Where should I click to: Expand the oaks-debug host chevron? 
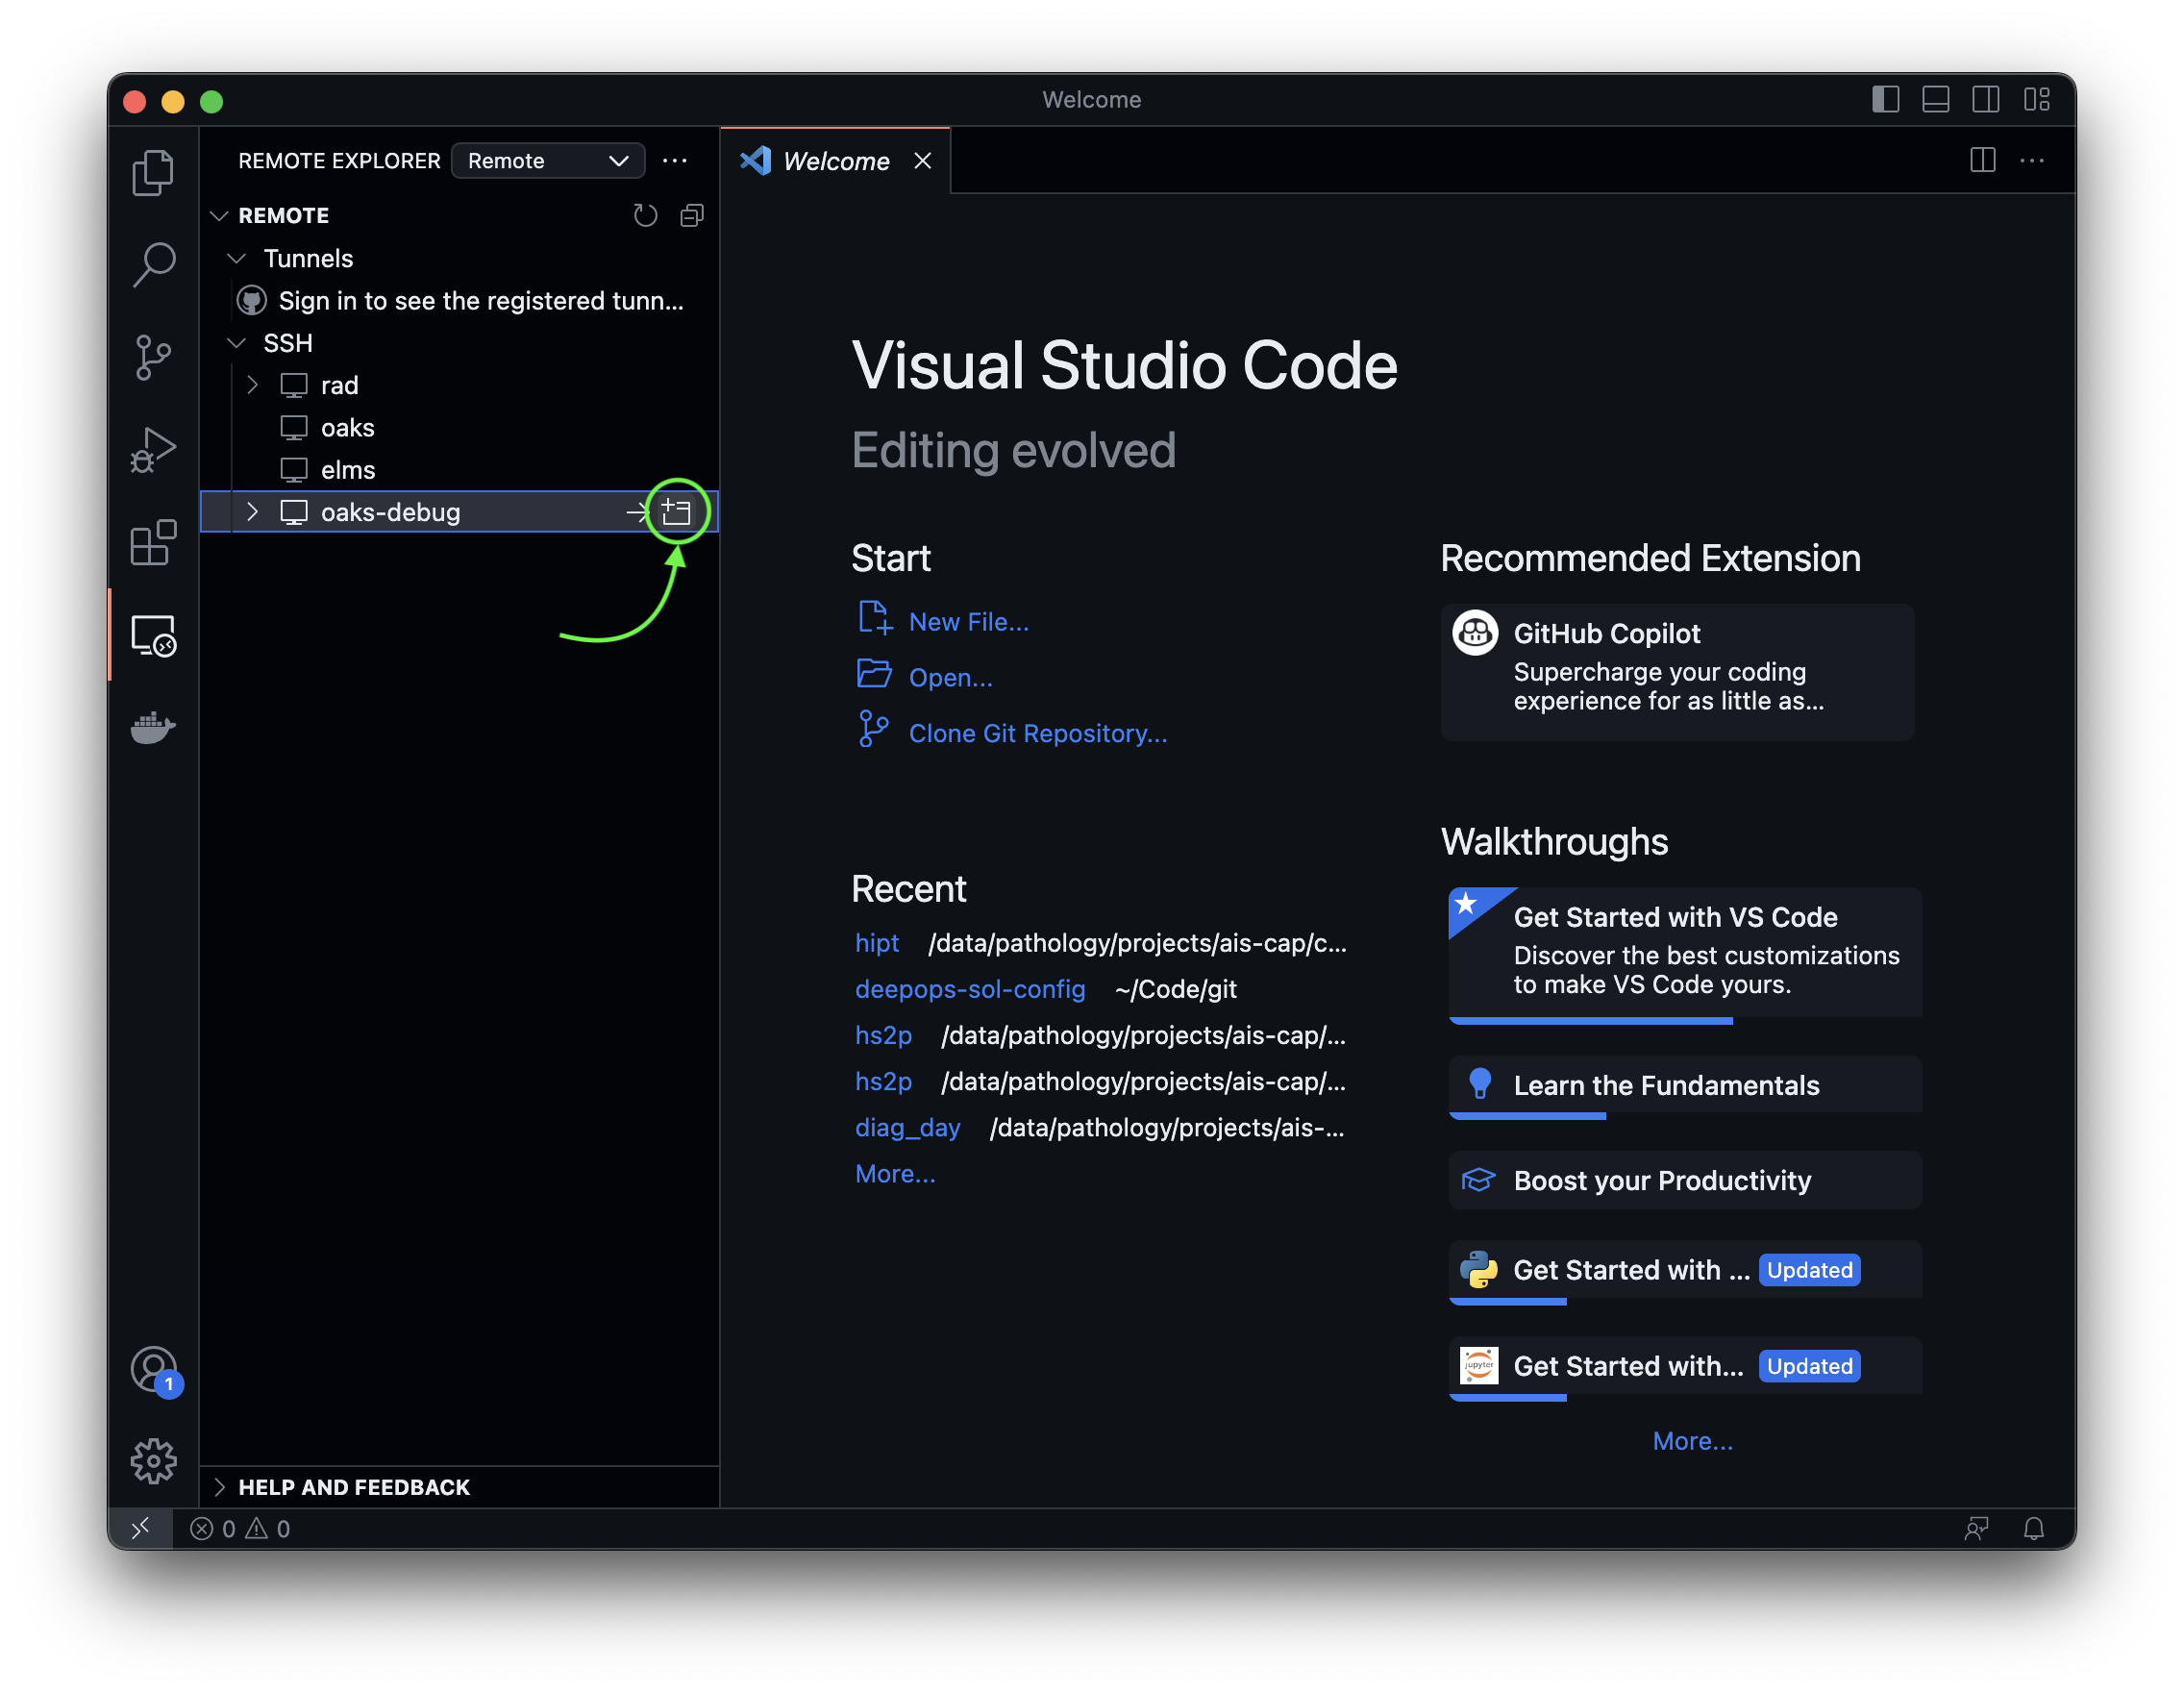252,512
